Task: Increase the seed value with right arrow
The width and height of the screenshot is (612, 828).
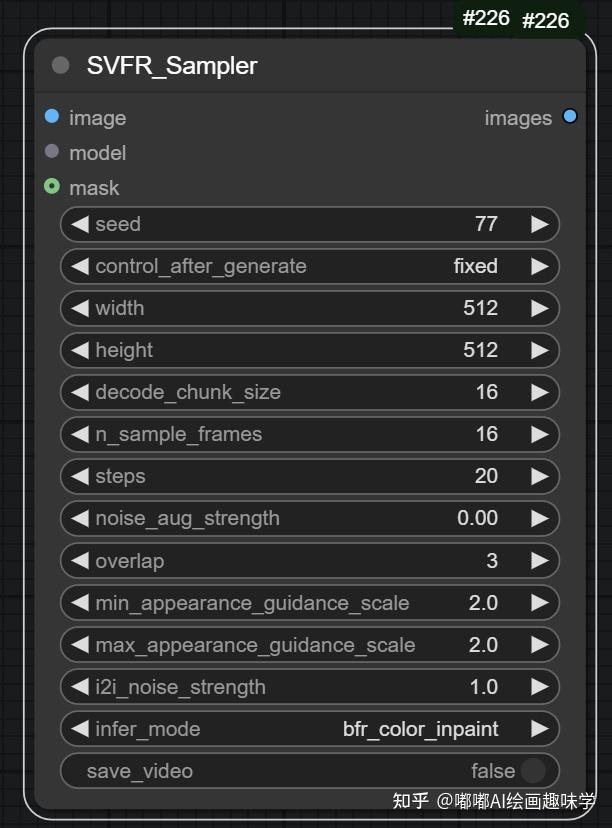Action: point(540,224)
